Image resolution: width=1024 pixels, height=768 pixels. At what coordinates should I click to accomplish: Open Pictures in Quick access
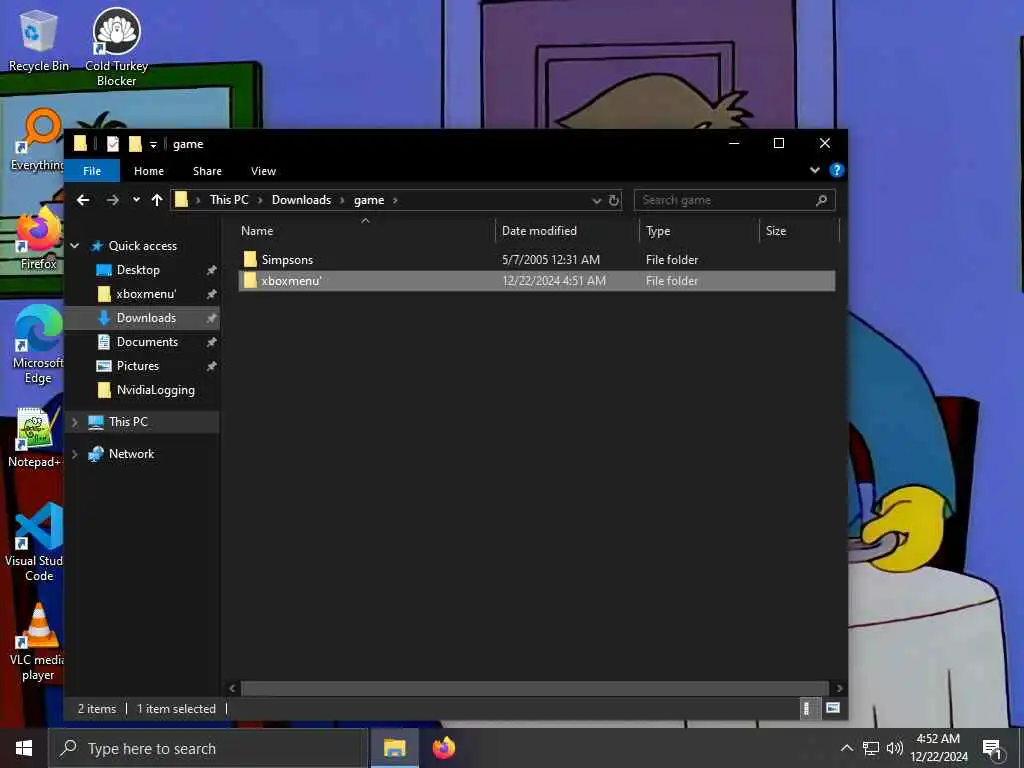(137, 366)
